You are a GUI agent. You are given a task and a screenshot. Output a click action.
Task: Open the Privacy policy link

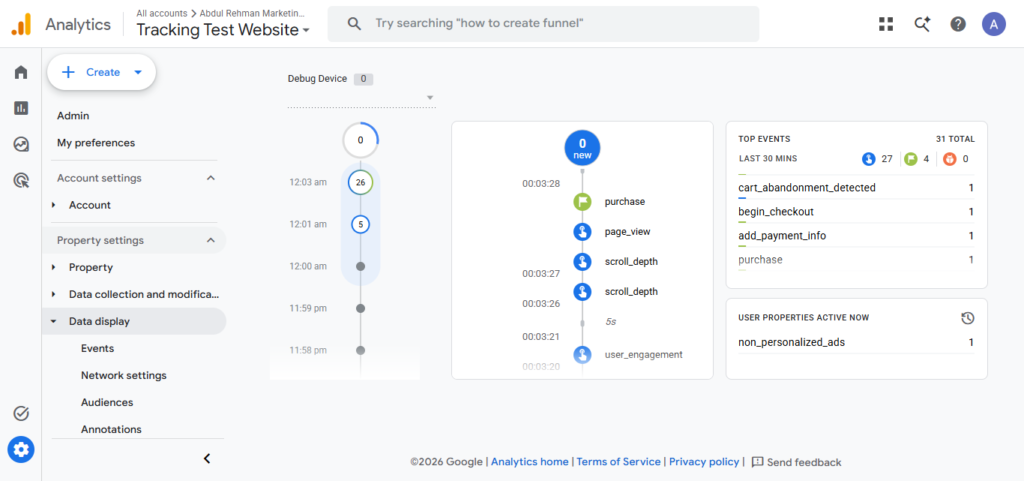[704, 461]
